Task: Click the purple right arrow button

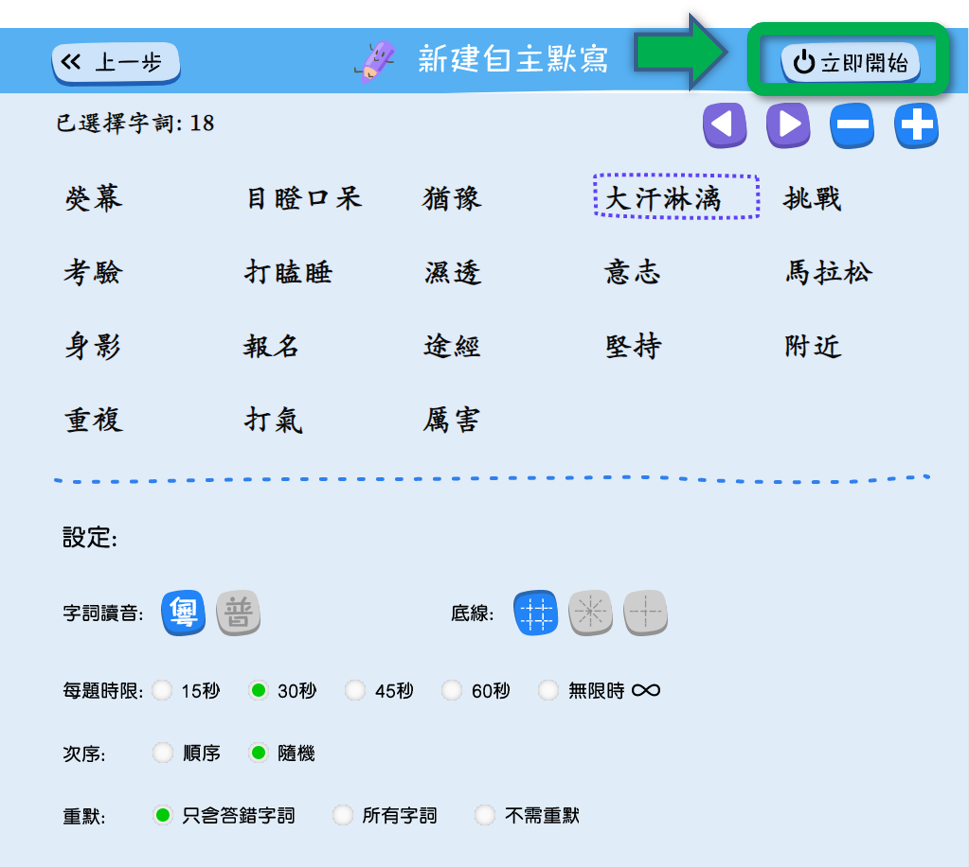Action: pyautogui.click(x=788, y=125)
